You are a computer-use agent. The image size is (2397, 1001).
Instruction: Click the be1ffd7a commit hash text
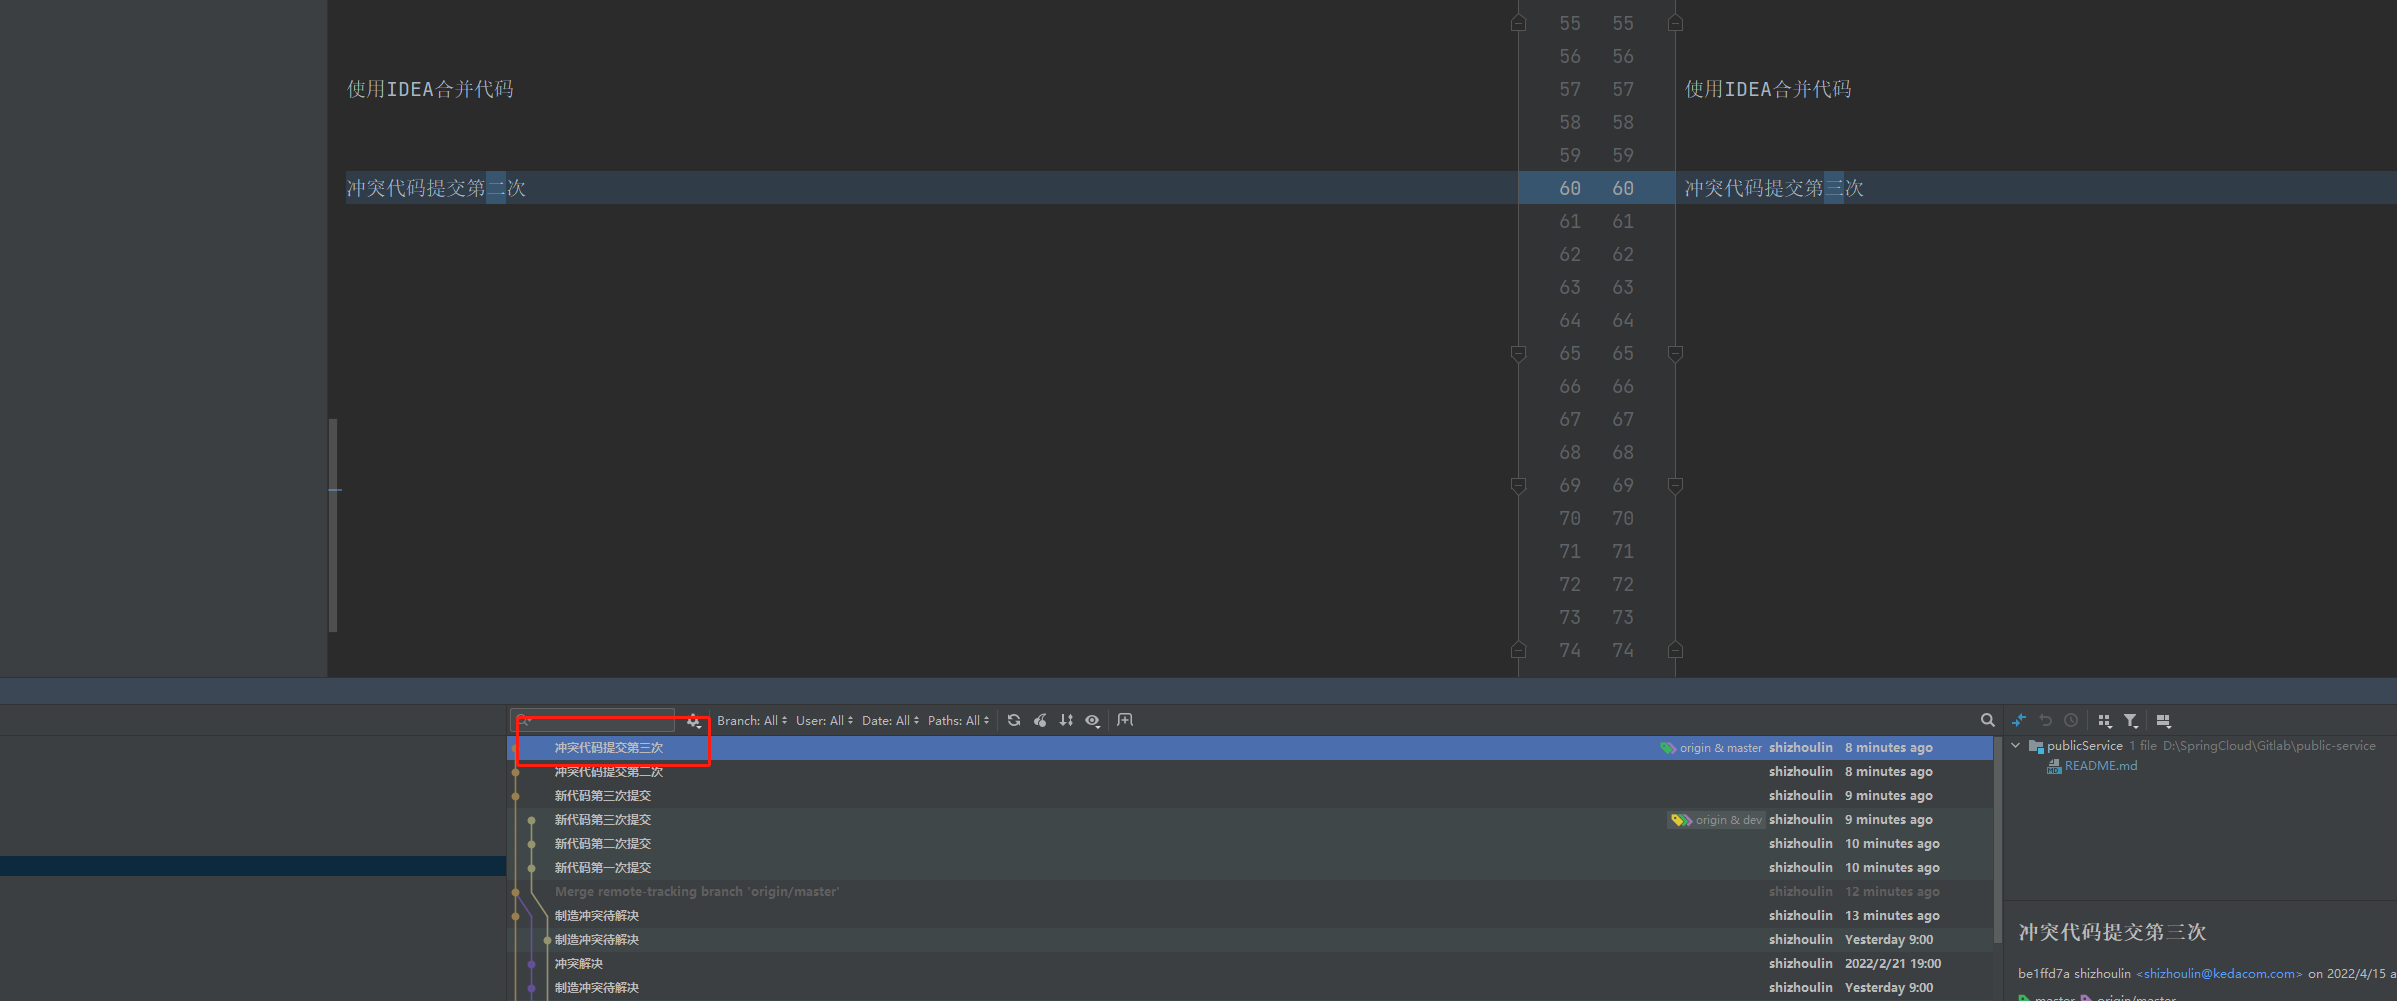click(x=2043, y=974)
